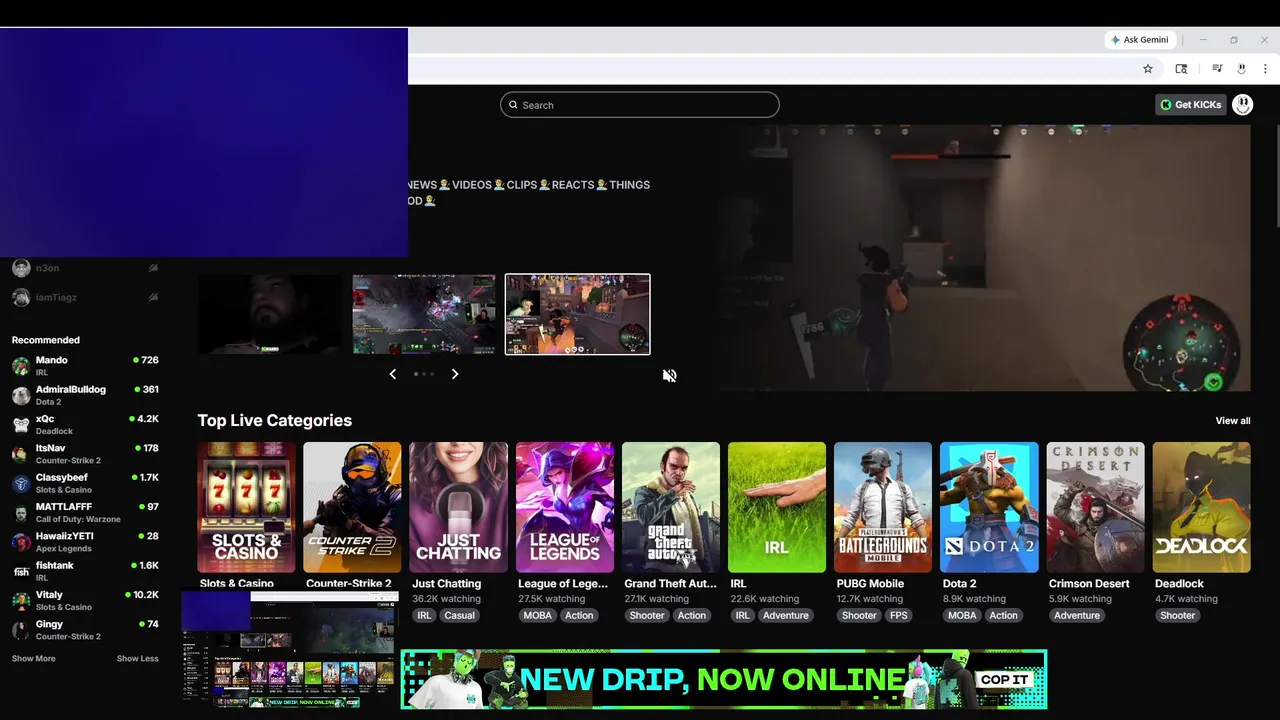Image resolution: width=1280 pixels, height=720 pixels.
Task: Click the Get KICKs button
Action: [x=1190, y=104]
